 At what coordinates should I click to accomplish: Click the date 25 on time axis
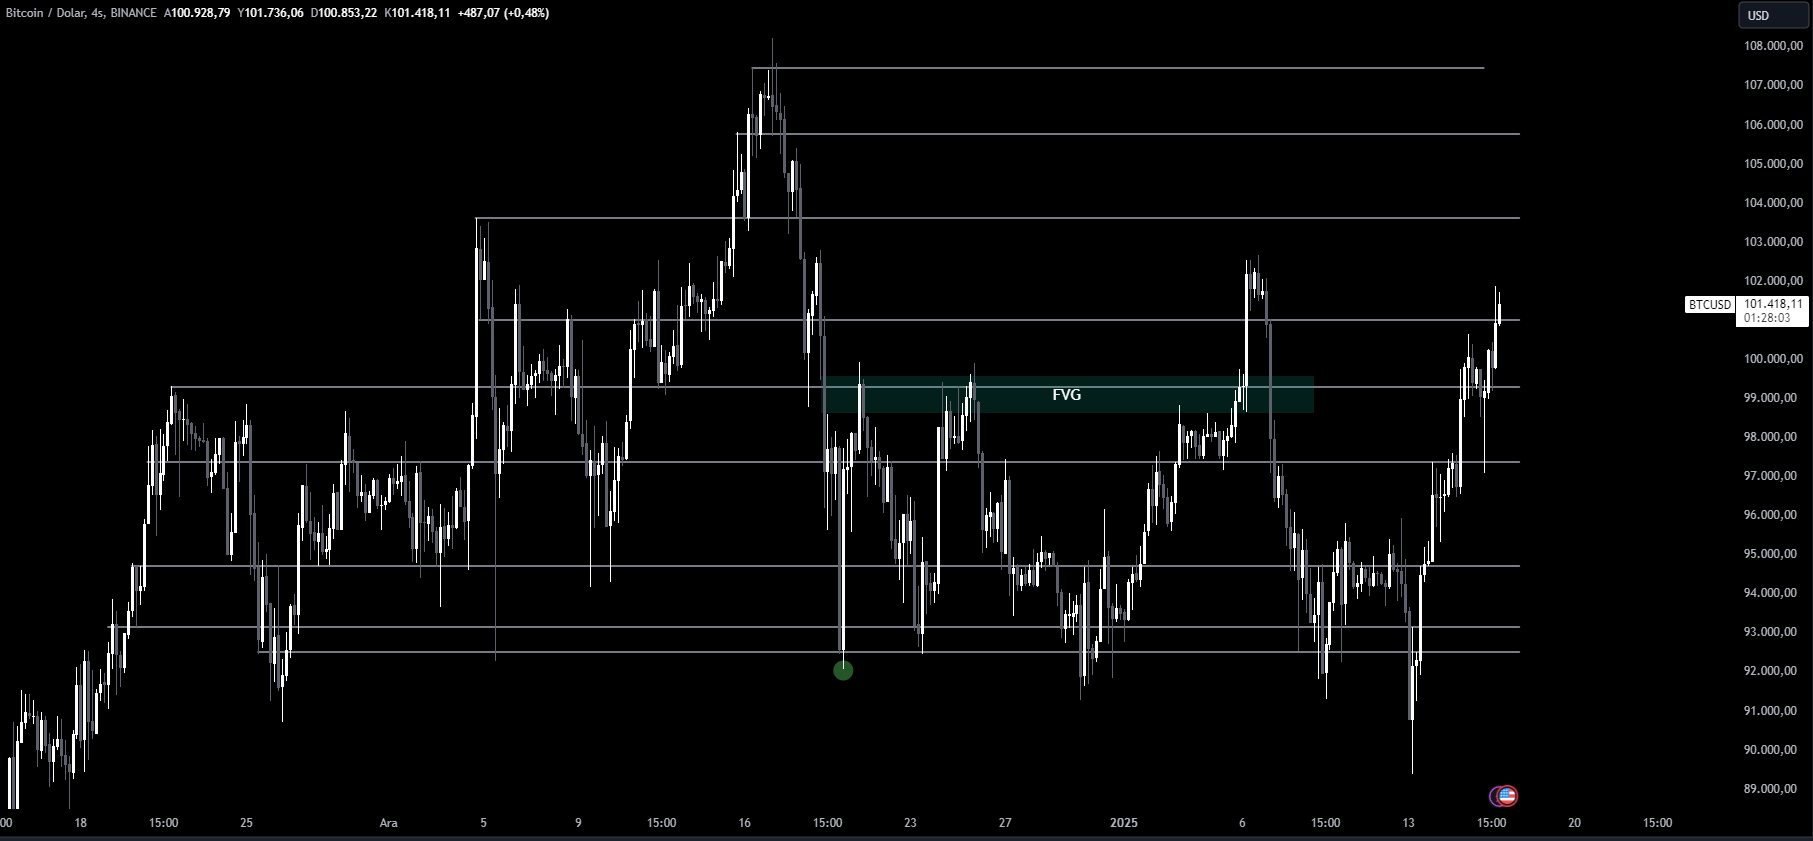pos(247,823)
